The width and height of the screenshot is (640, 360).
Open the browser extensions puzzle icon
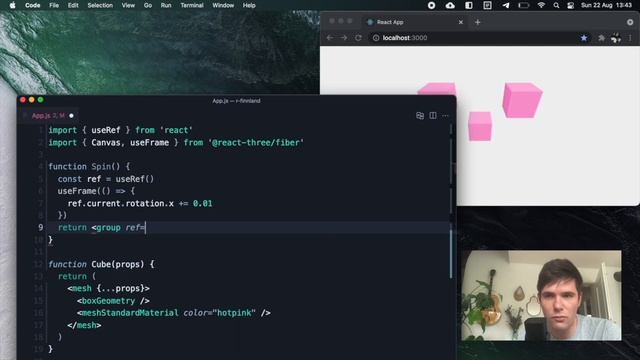pos(601,38)
